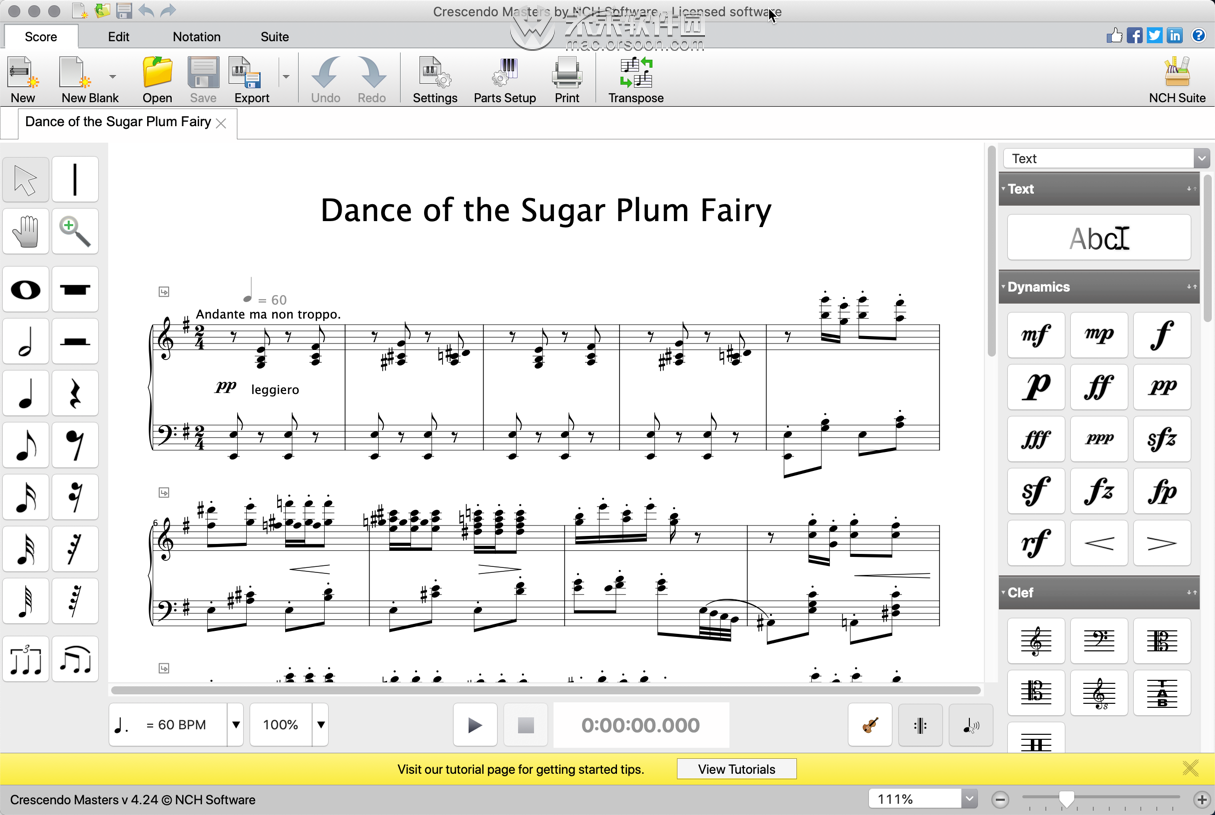Click the Transpose toolbar button
The width and height of the screenshot is (1215, 815).
[636, 80]
